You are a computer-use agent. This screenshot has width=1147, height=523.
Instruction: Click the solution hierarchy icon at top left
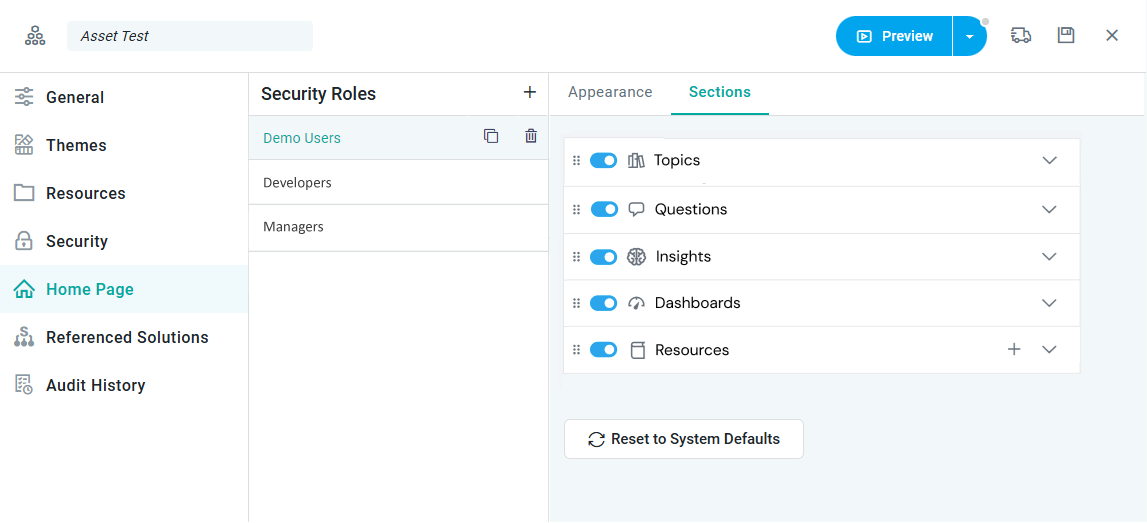(35, 36)
